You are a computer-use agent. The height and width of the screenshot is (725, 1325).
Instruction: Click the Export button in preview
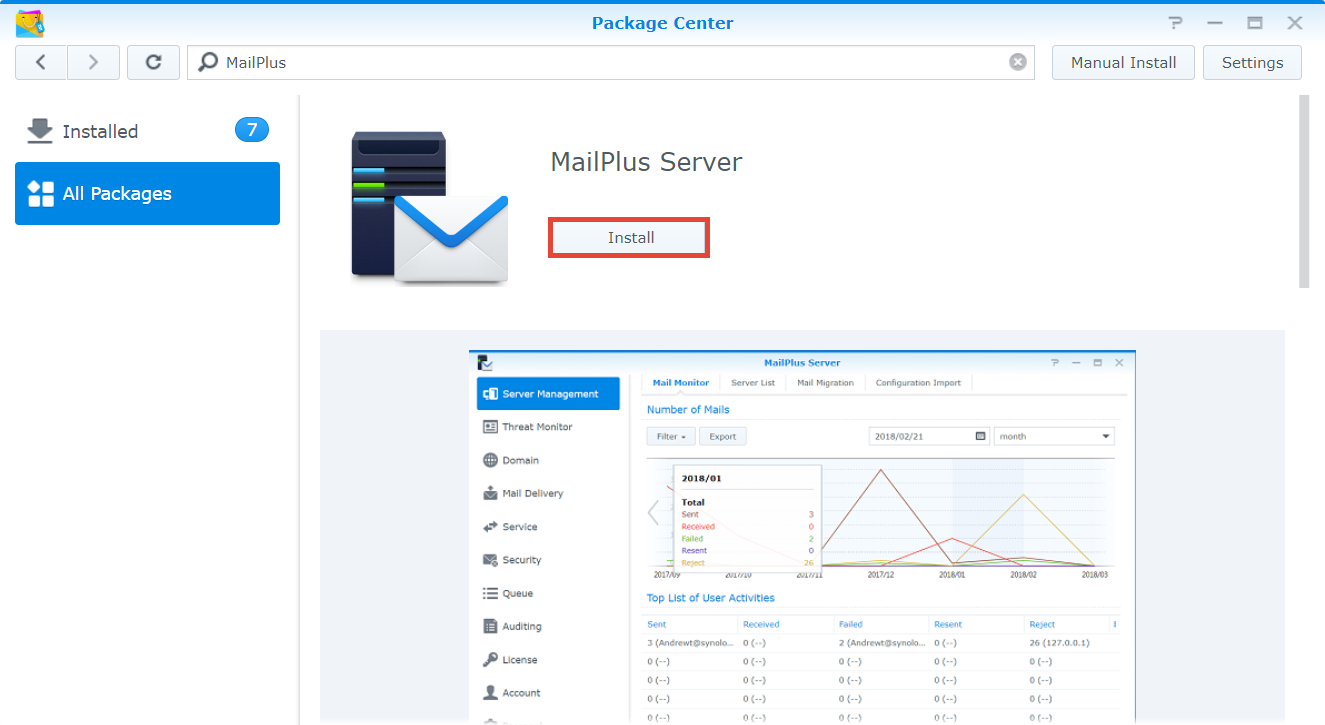click(723, 437)
